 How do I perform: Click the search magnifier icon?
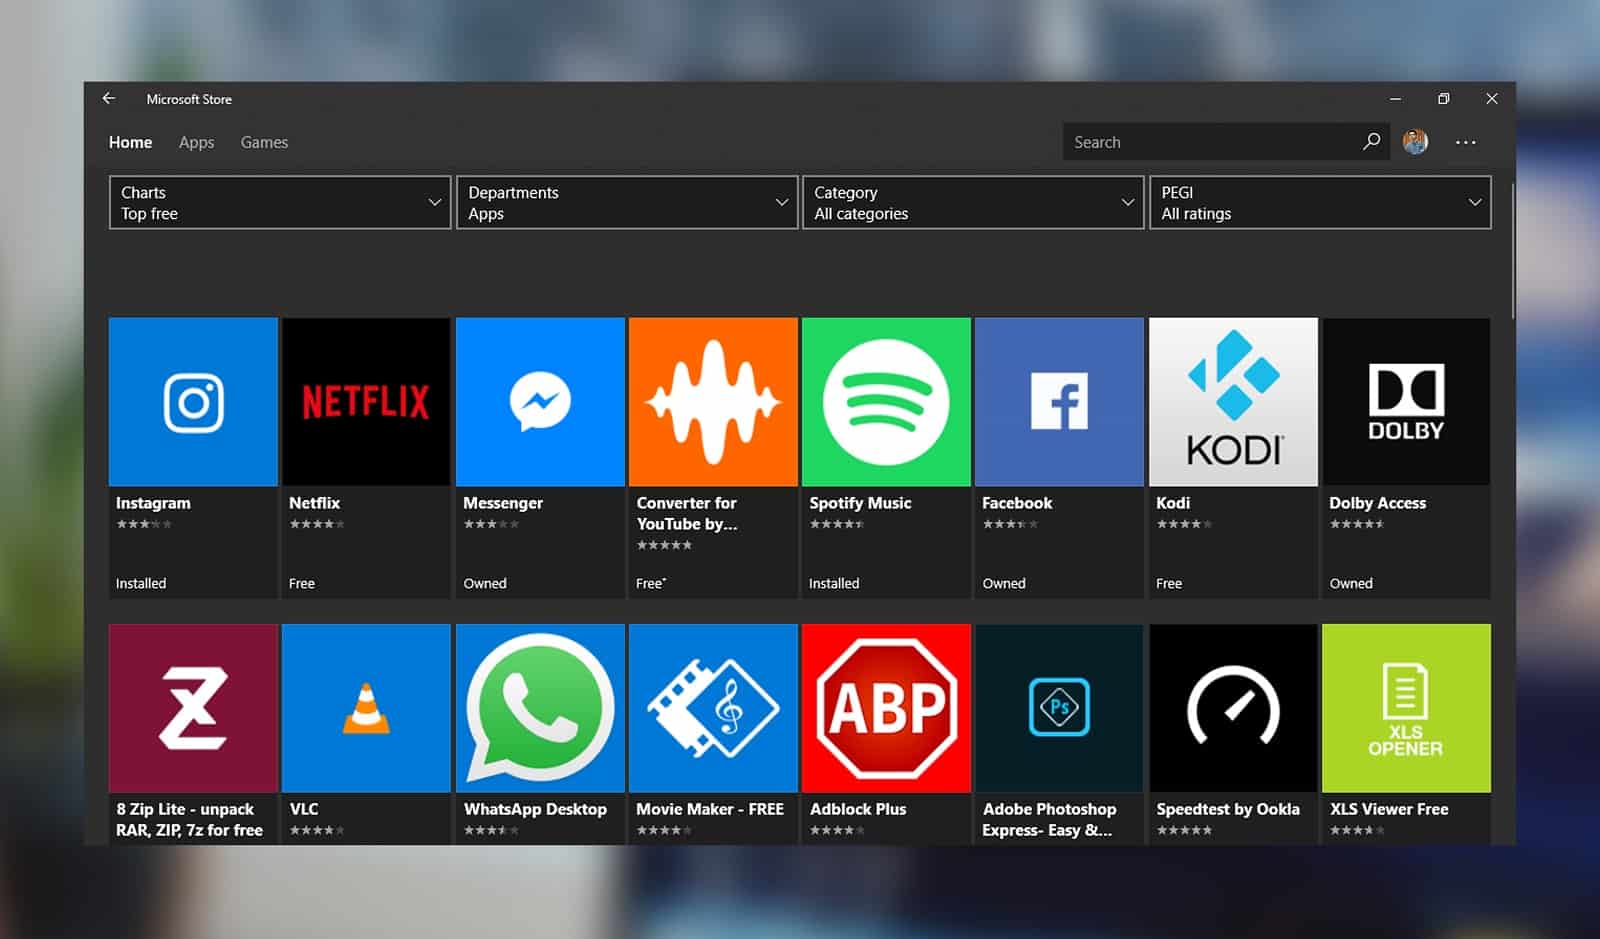pos(1371,142)
